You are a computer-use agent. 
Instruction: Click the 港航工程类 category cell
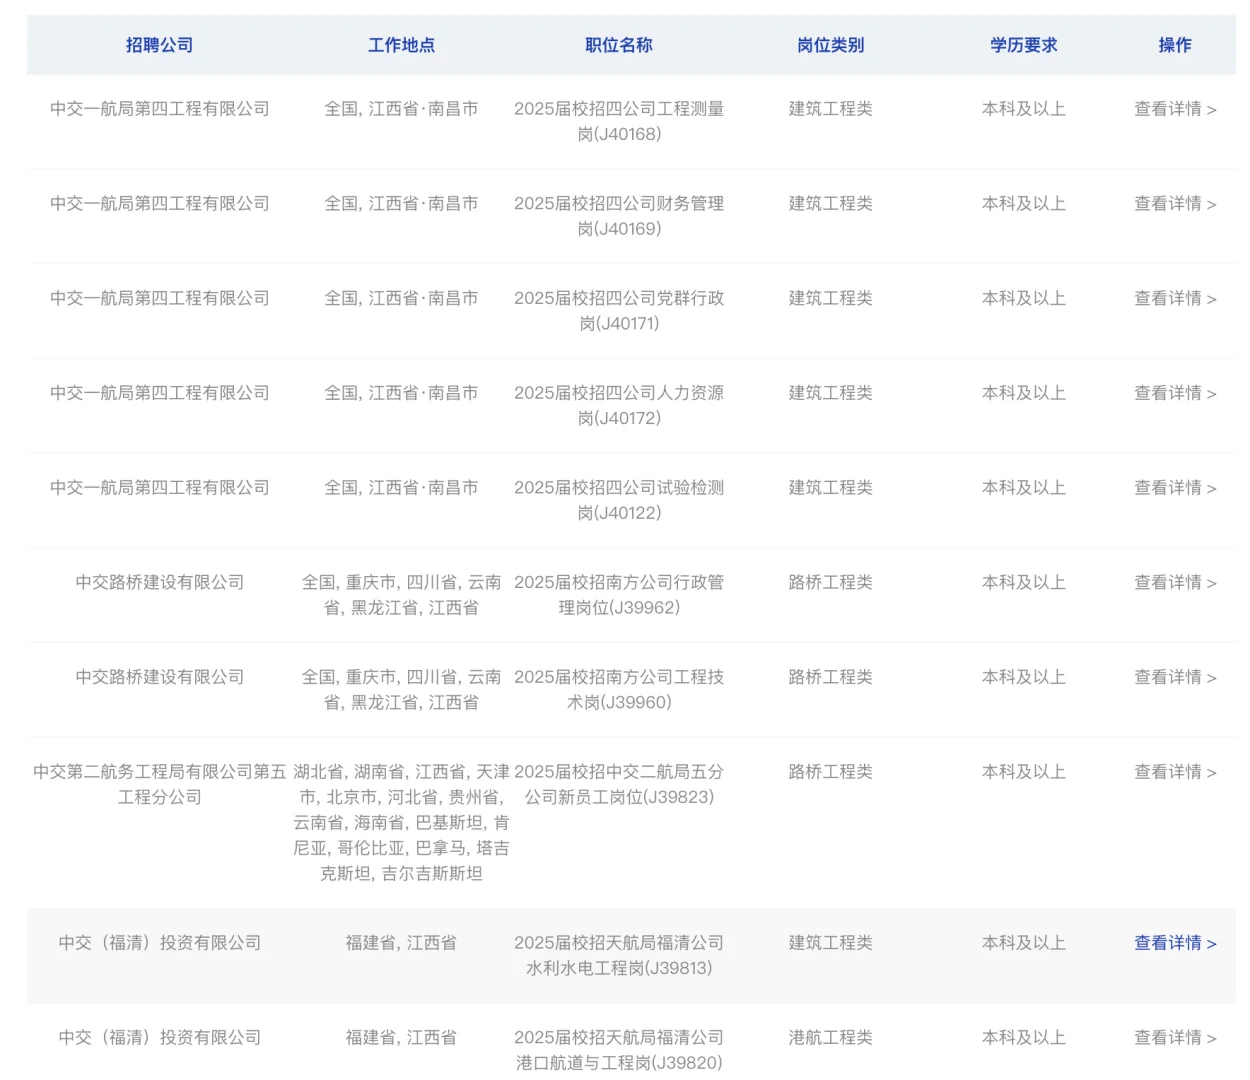coord(830,1038)
